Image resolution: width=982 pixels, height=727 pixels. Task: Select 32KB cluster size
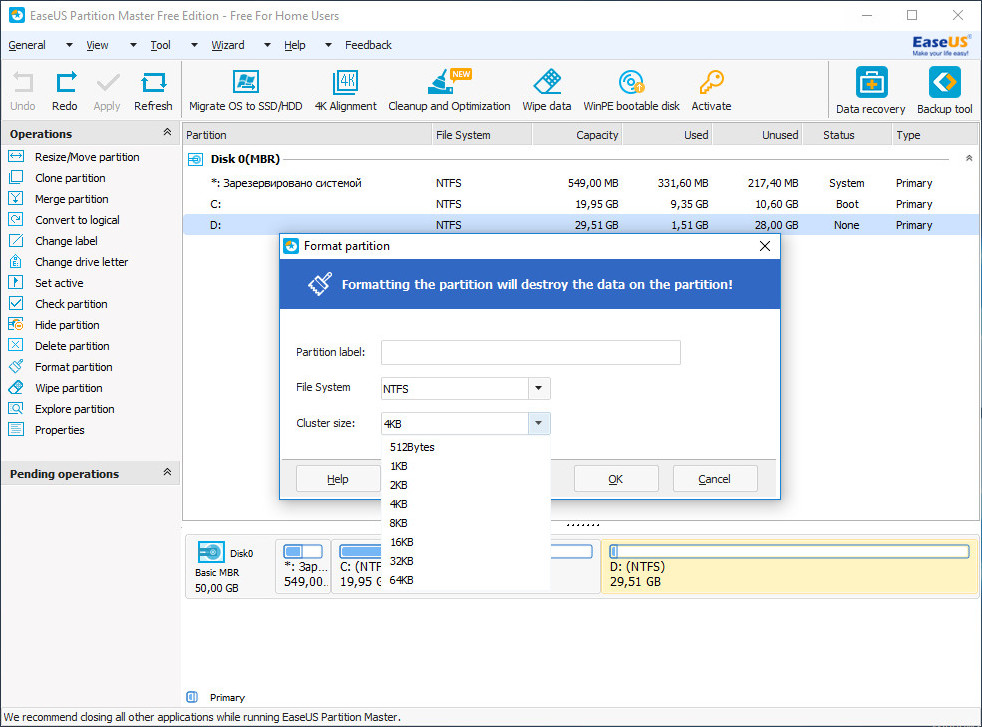[x=465, y=561]
